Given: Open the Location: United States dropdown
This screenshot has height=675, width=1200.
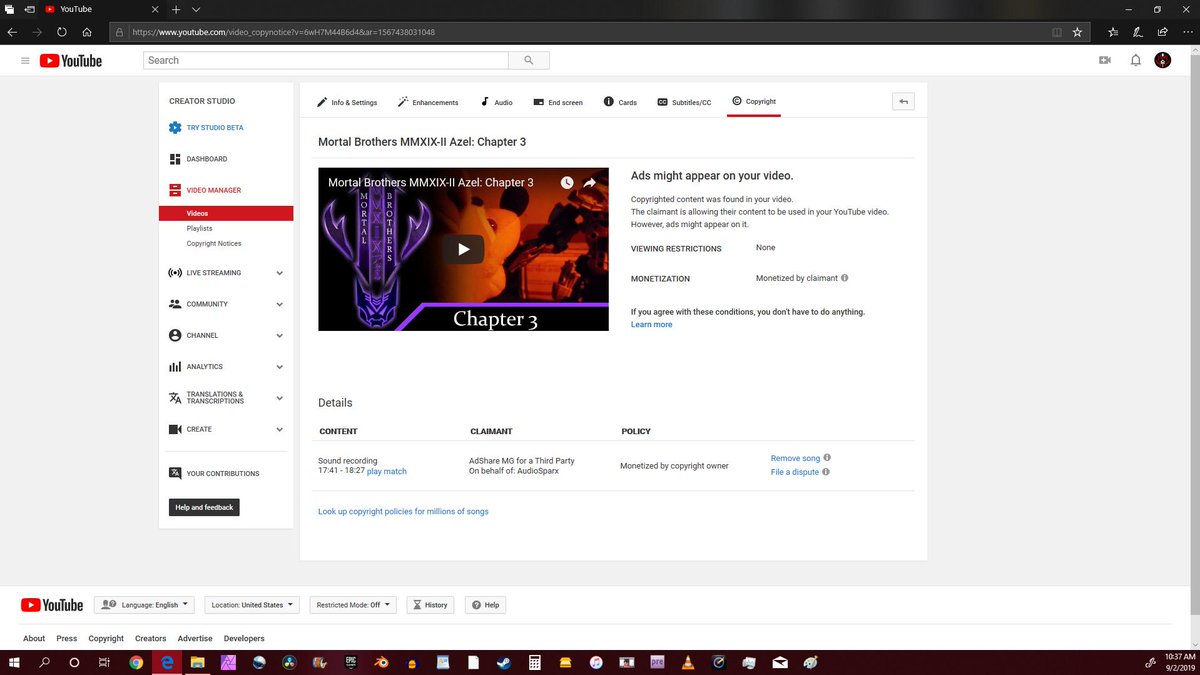Looking at the screenshot, I should (x=252, y=605).
